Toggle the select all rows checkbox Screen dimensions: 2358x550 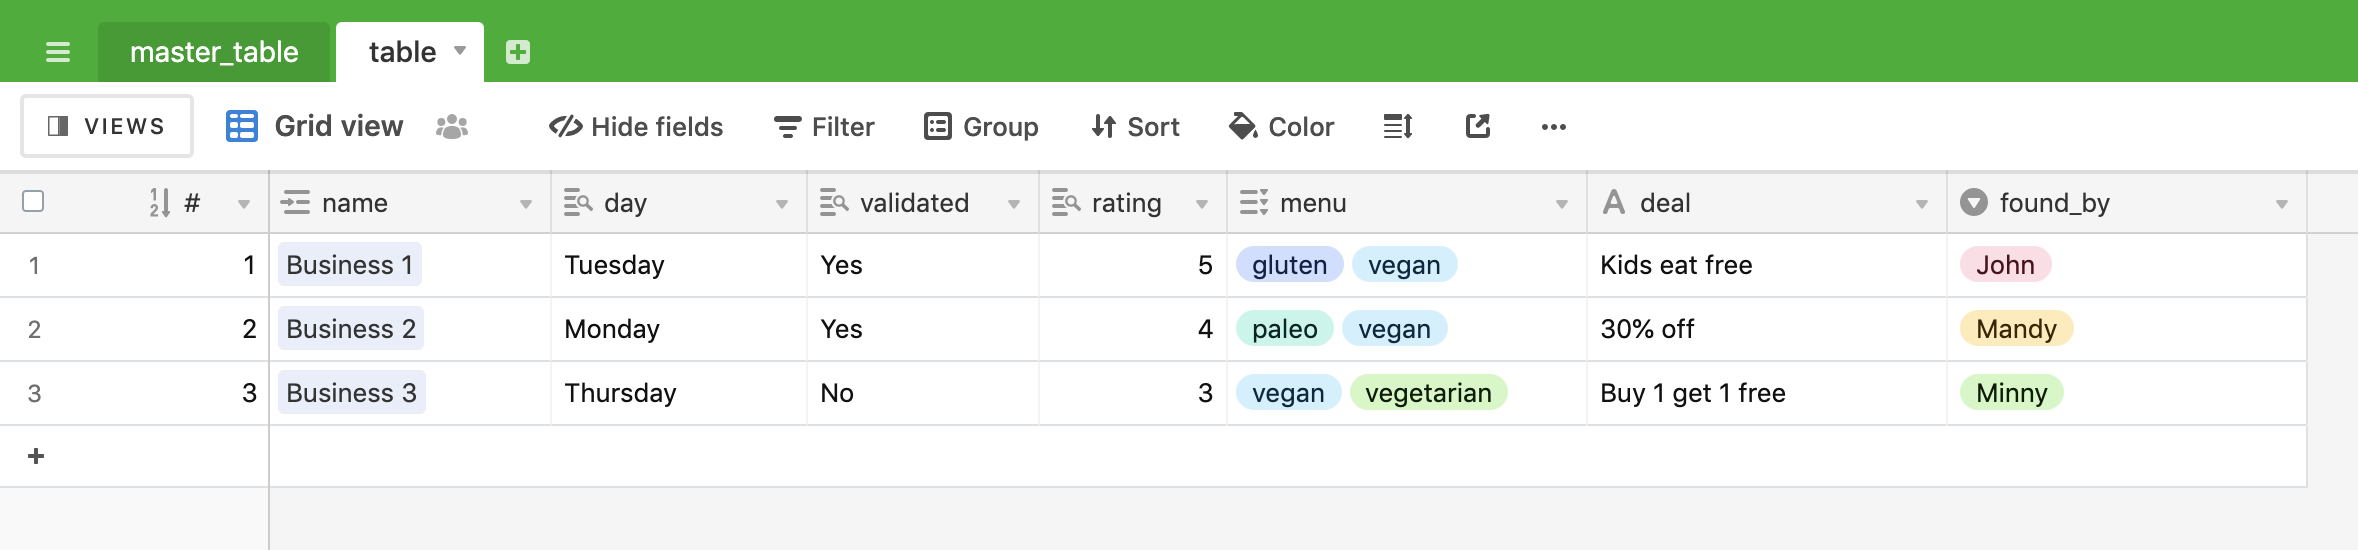pos(33,201)
